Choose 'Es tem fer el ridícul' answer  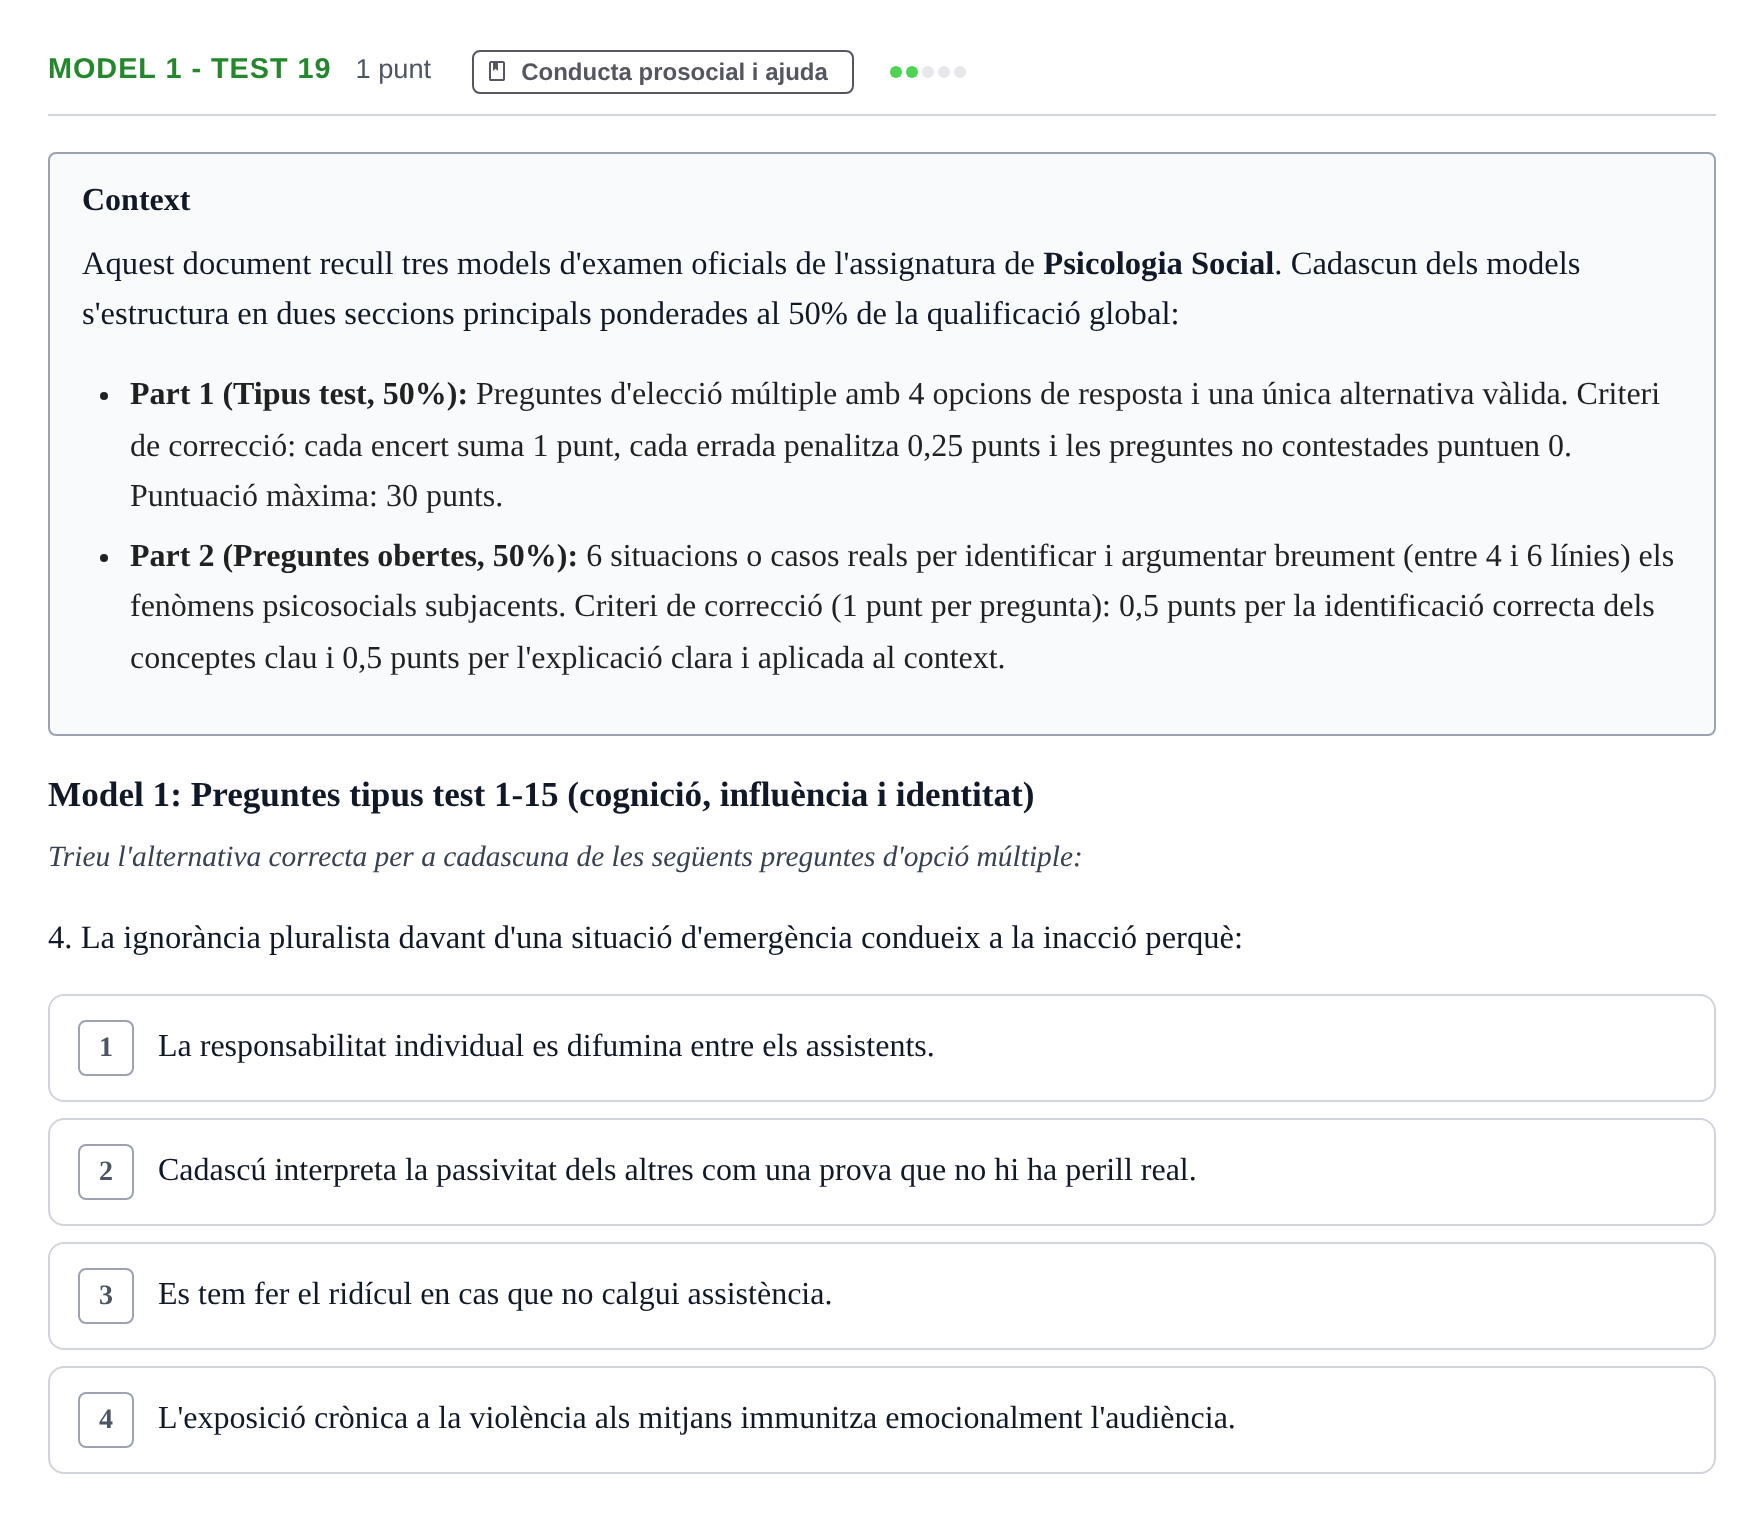[881, 1296]
